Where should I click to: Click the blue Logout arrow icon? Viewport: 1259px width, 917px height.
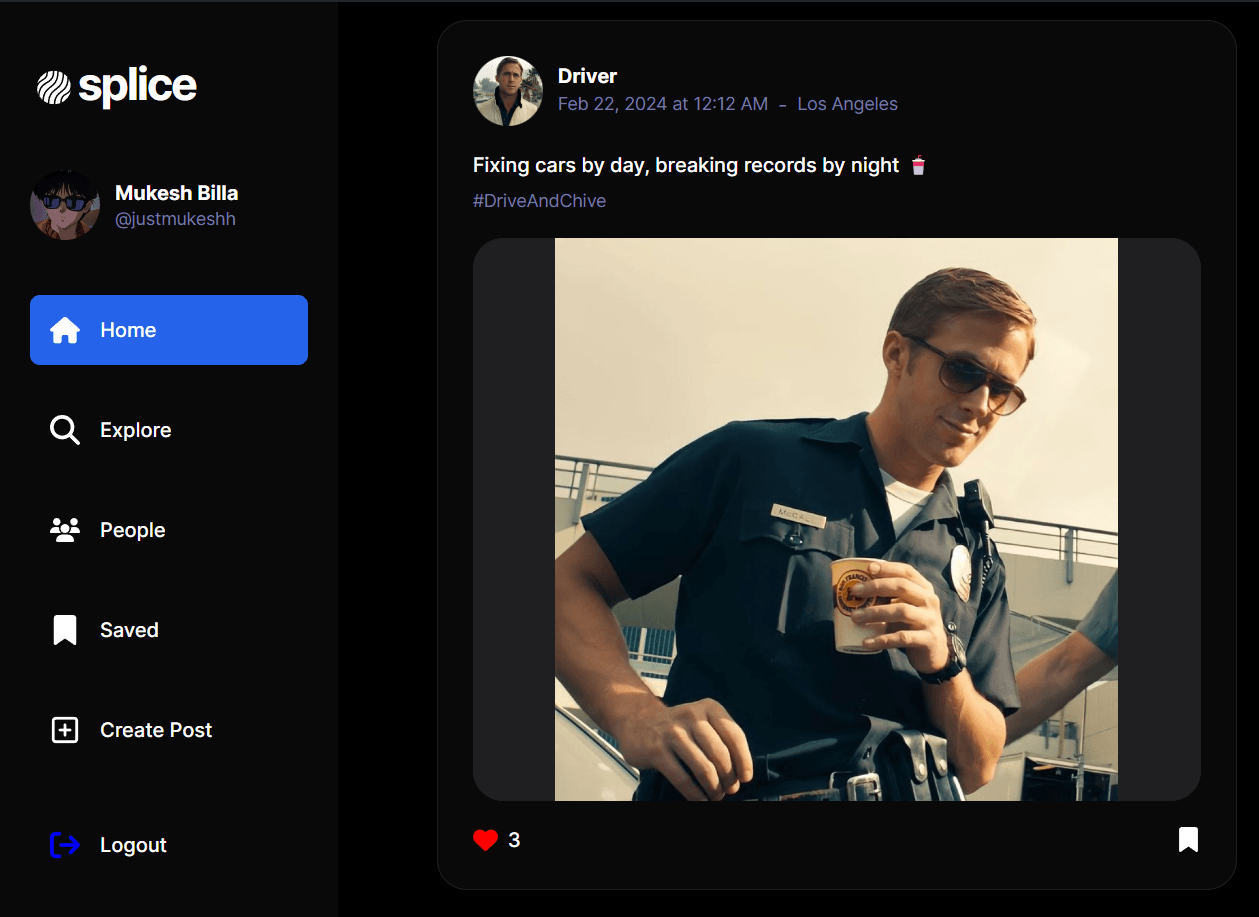65,845
